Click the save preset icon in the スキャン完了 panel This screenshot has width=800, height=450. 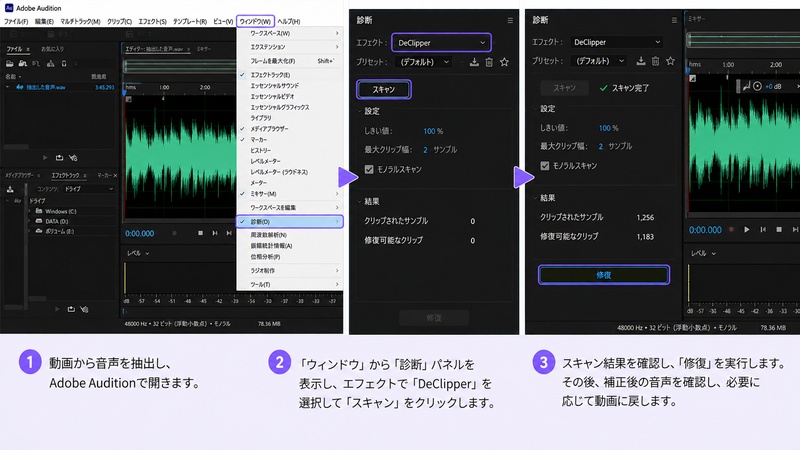click(641, 61)
